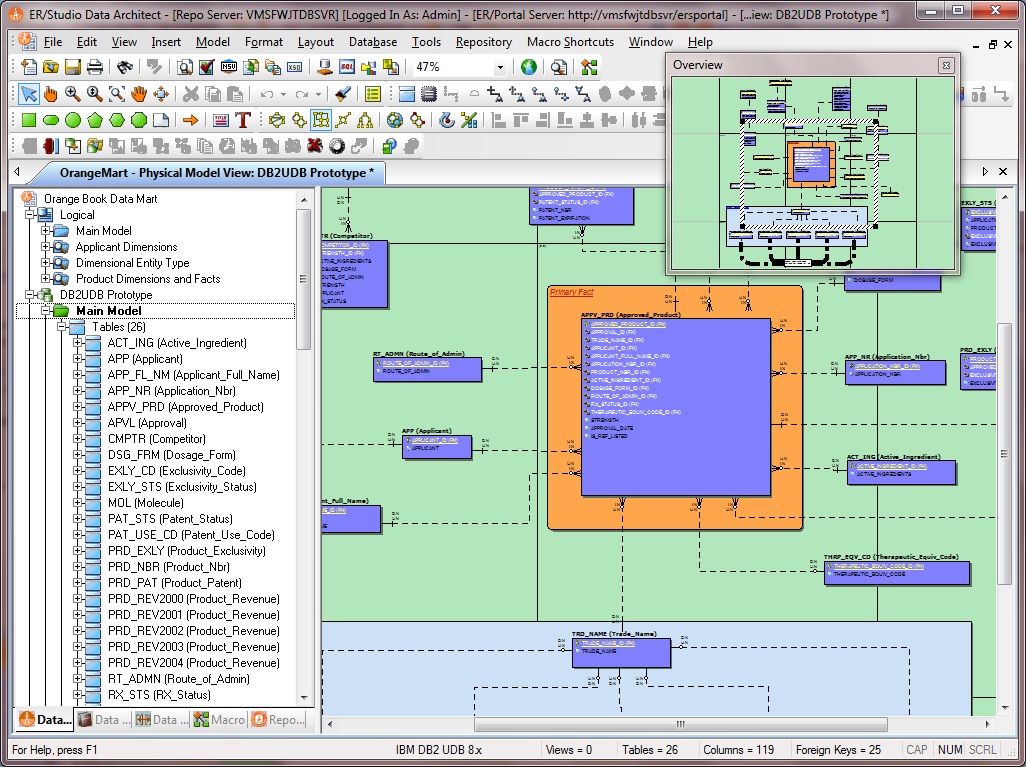Select the red T Text tool
Viewport: 1026px width, 767px height.
[243, 120]
